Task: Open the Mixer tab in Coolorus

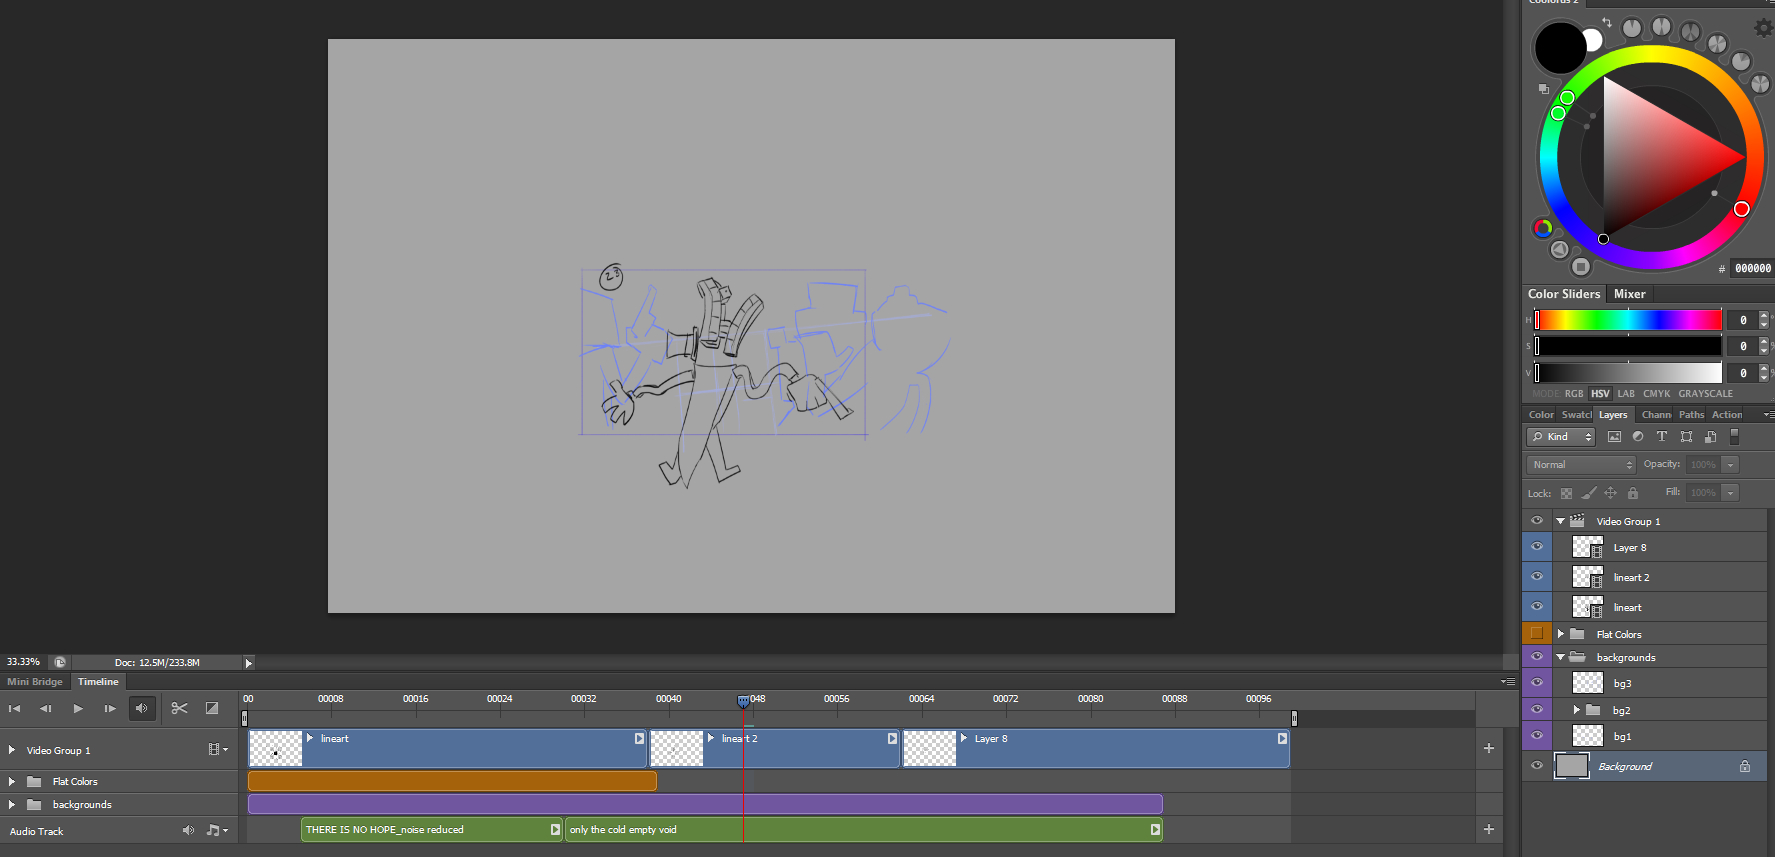Action: [x=1629, y=294]
